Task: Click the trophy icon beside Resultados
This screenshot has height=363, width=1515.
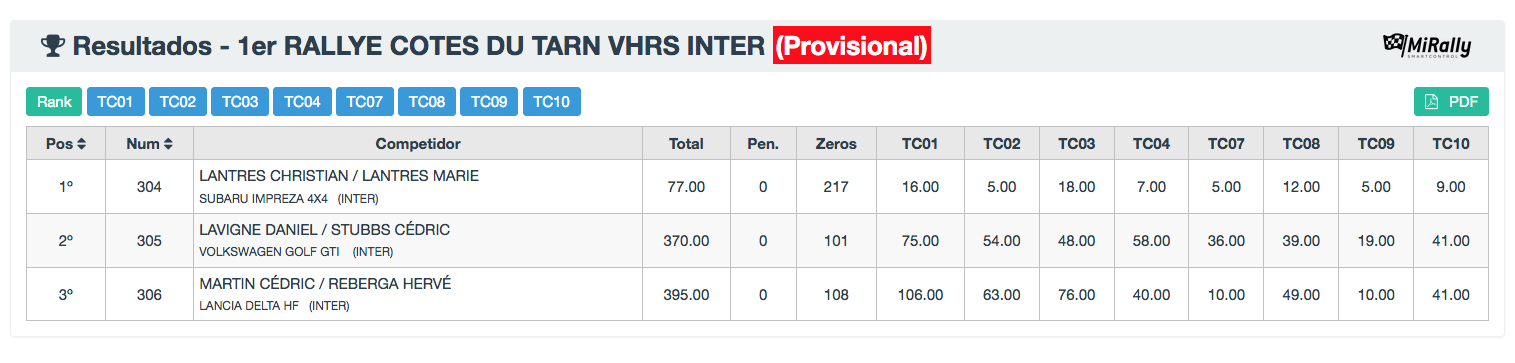Action: (52, 46)
